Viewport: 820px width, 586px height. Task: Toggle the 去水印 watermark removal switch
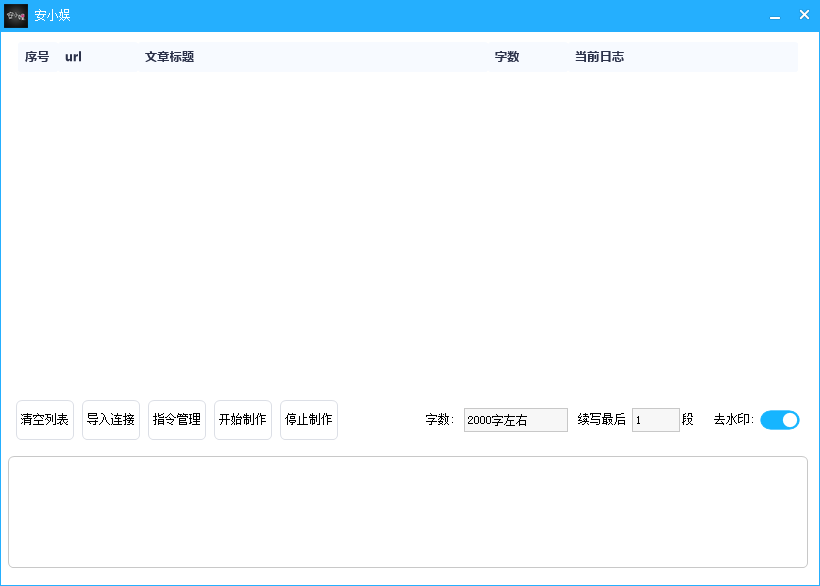tap(779, 420)
